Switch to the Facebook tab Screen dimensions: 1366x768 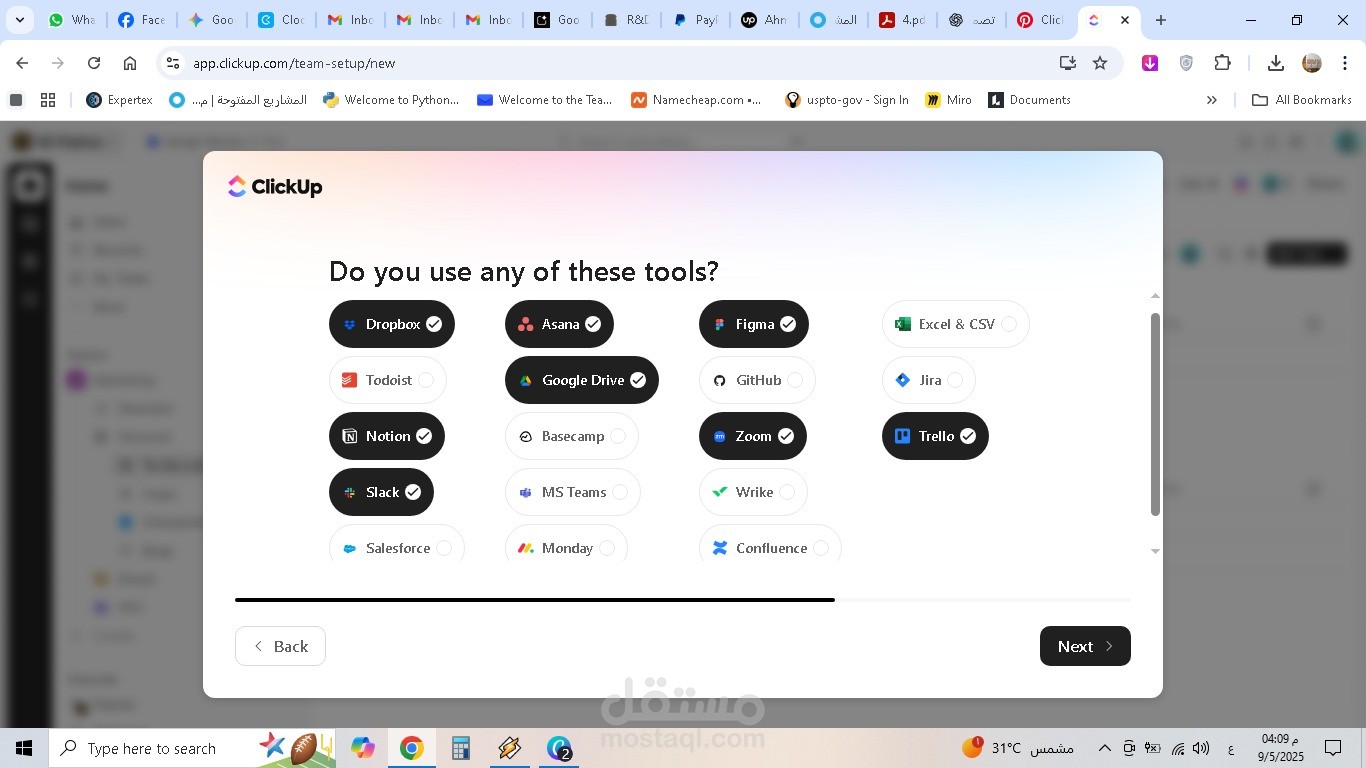click(x=142, y=20)
